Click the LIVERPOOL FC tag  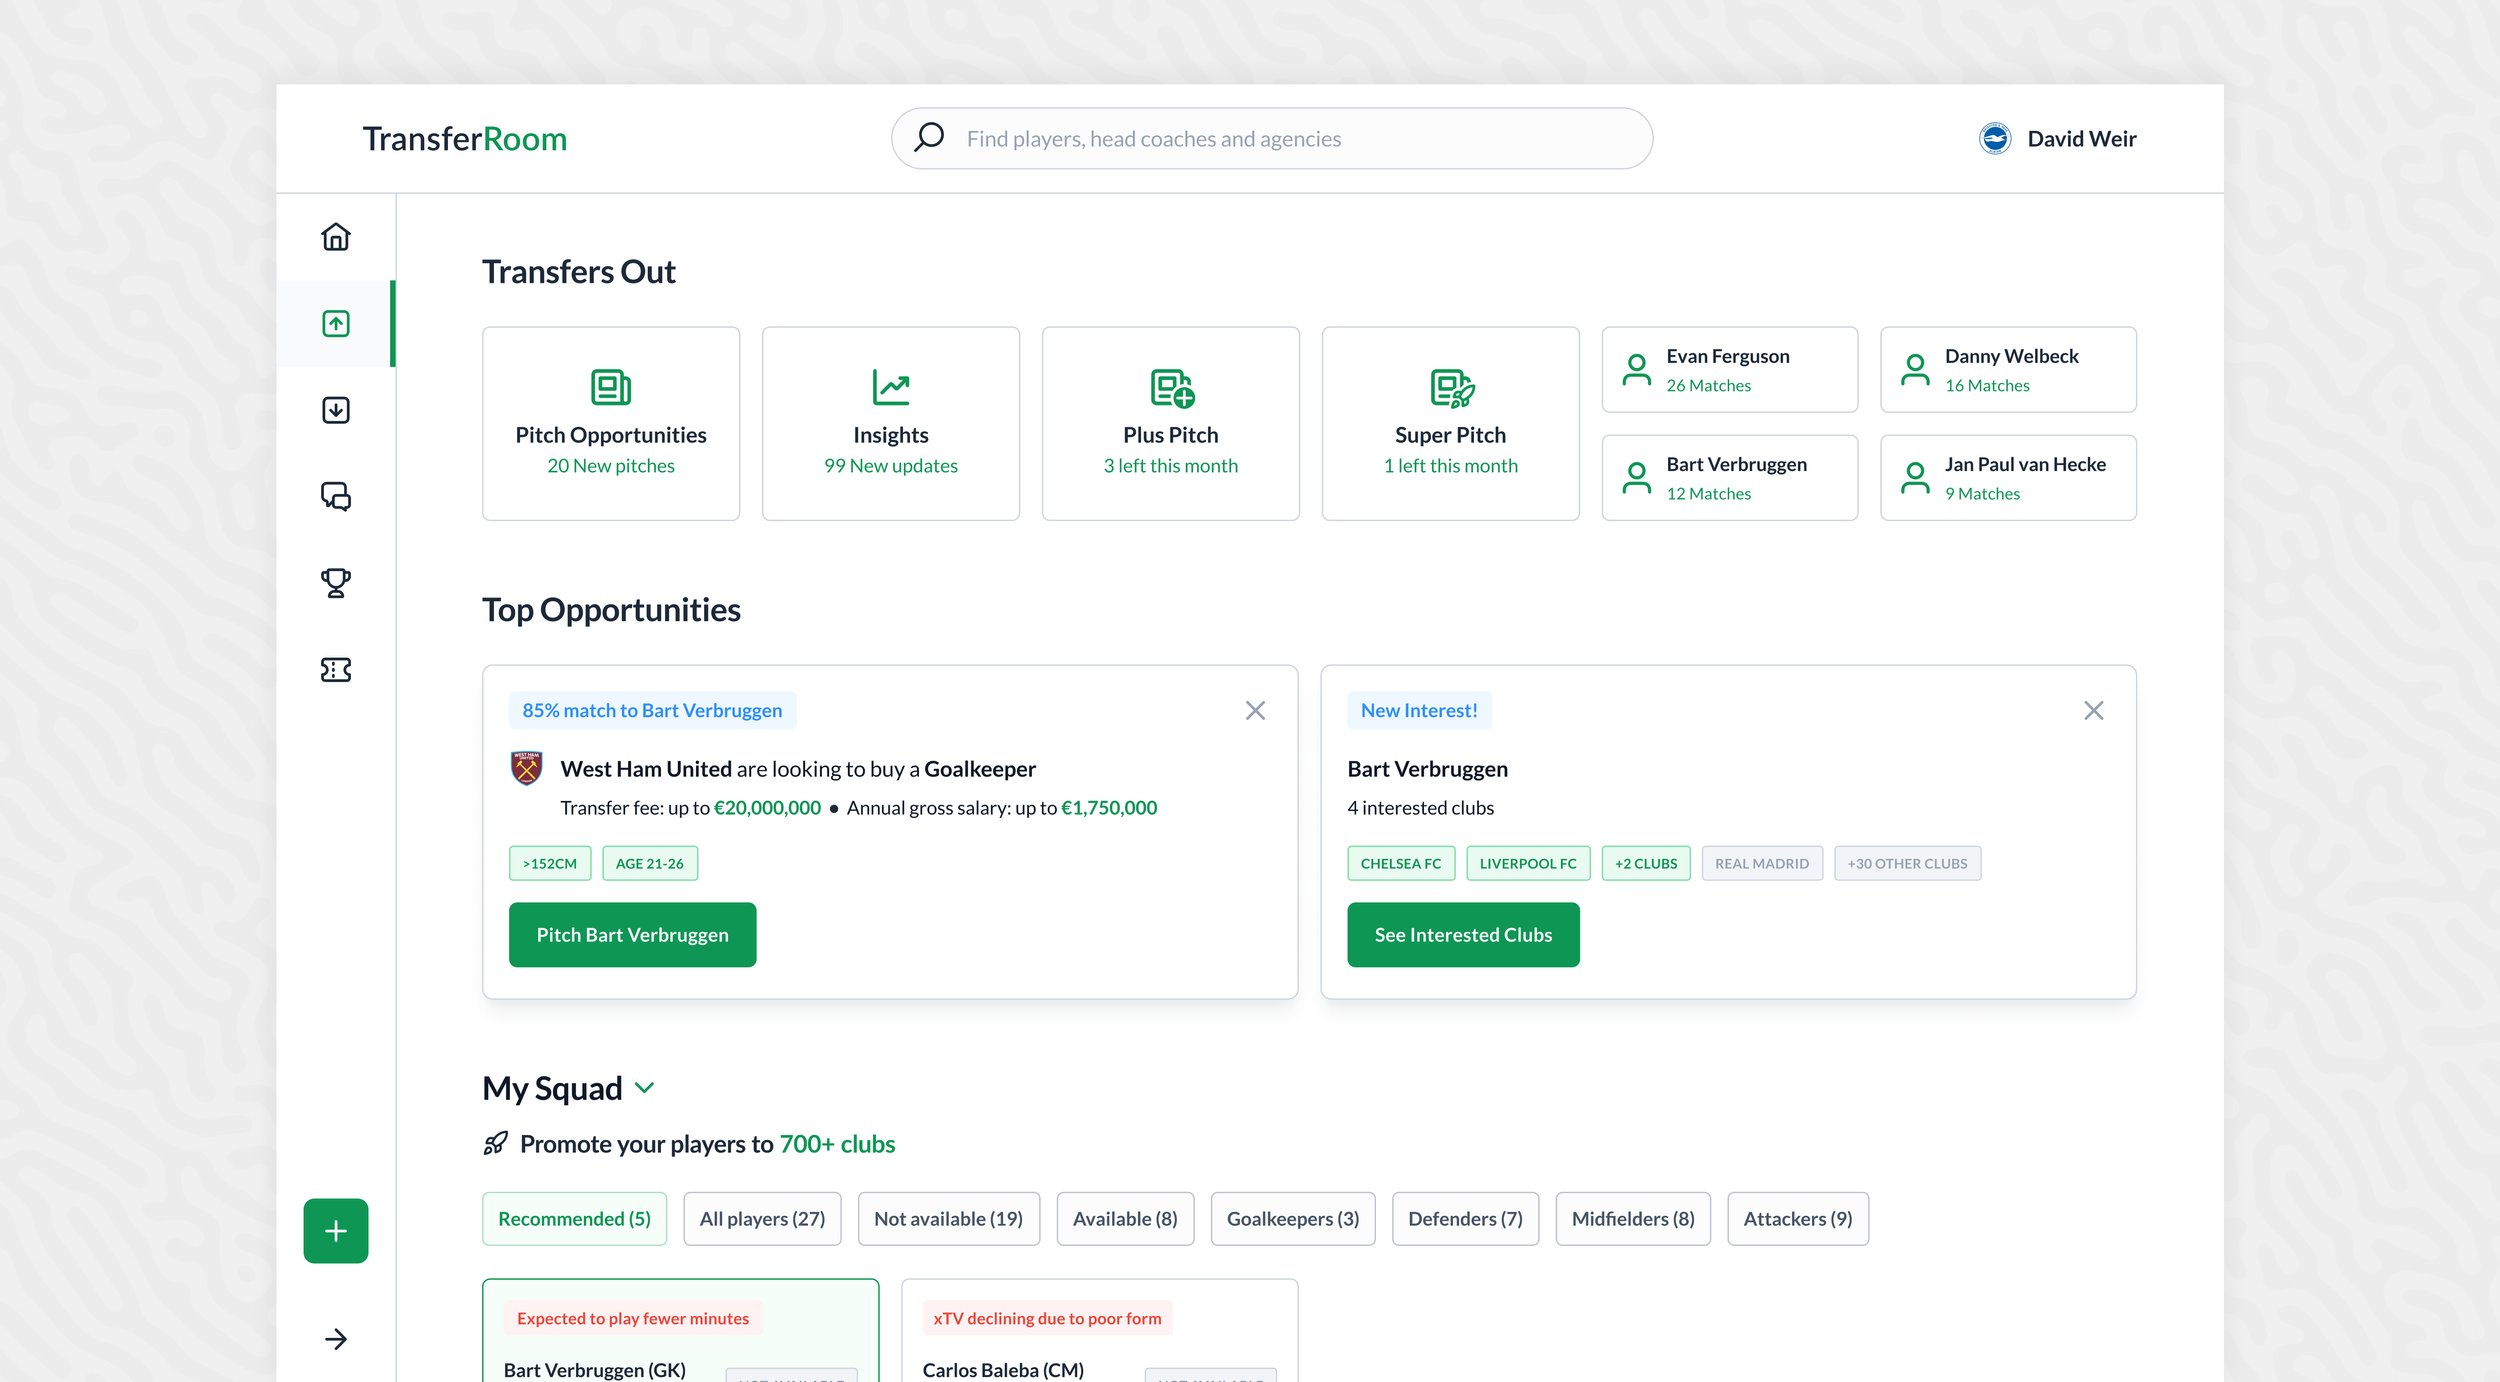click(x=1528, y=863)
